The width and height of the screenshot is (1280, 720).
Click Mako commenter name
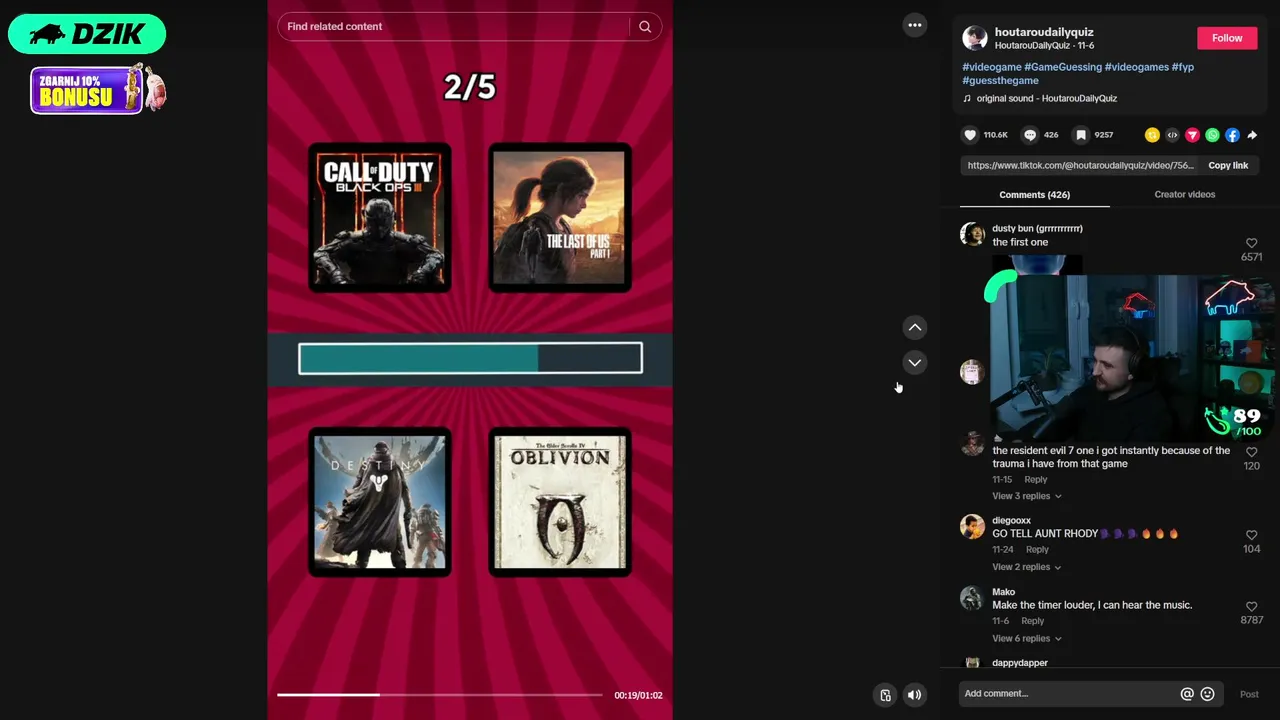[1003, 591]
